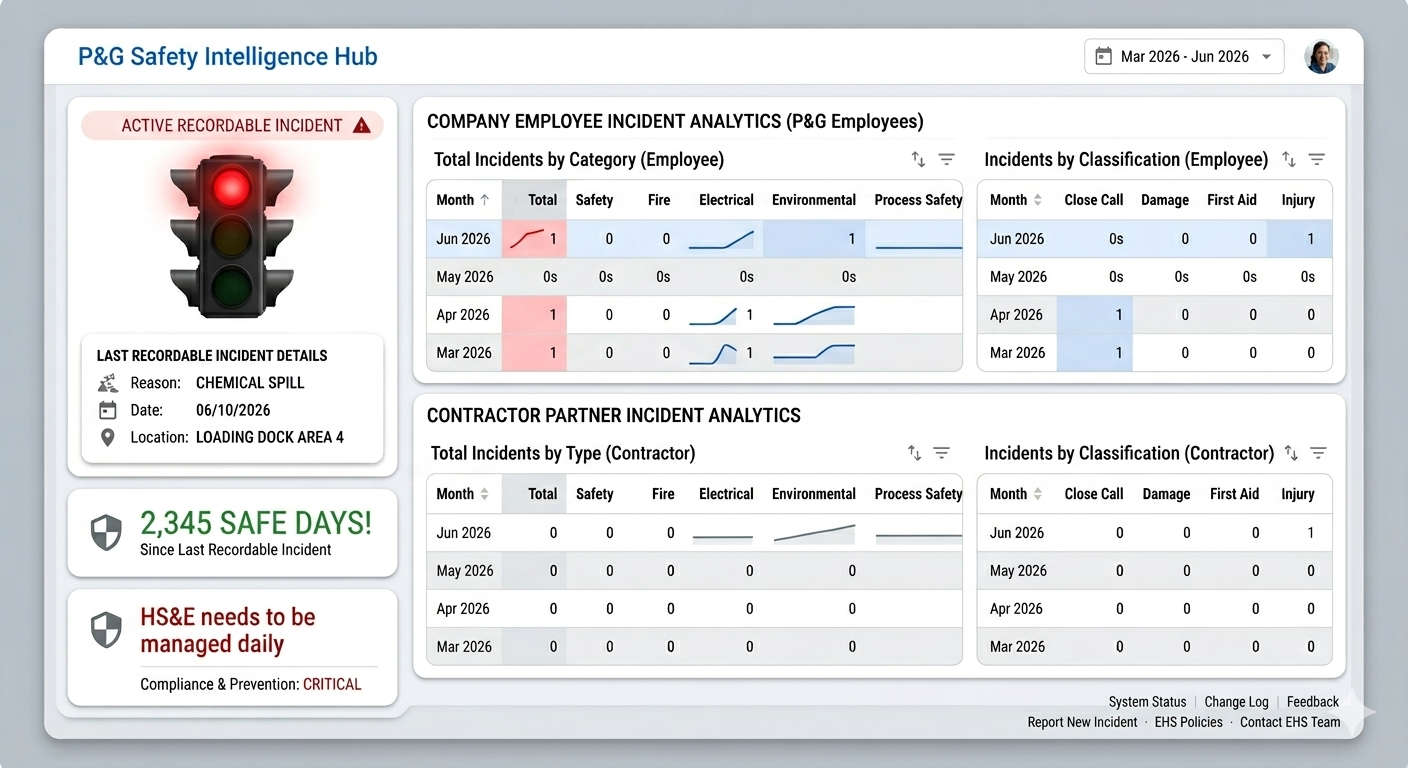
Task: Click sort icon for Incidents by Classification (Employee)
Action: 1289,159
